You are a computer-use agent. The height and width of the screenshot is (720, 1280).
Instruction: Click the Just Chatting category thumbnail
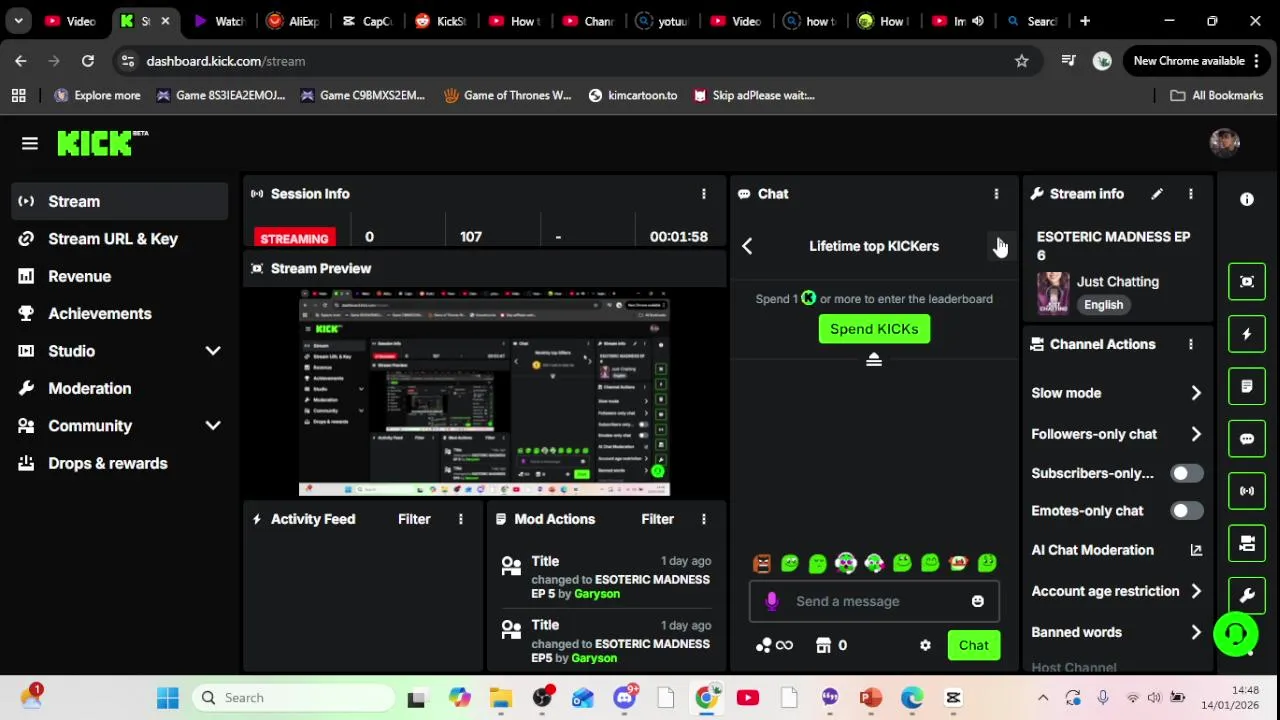[1052, 293]
